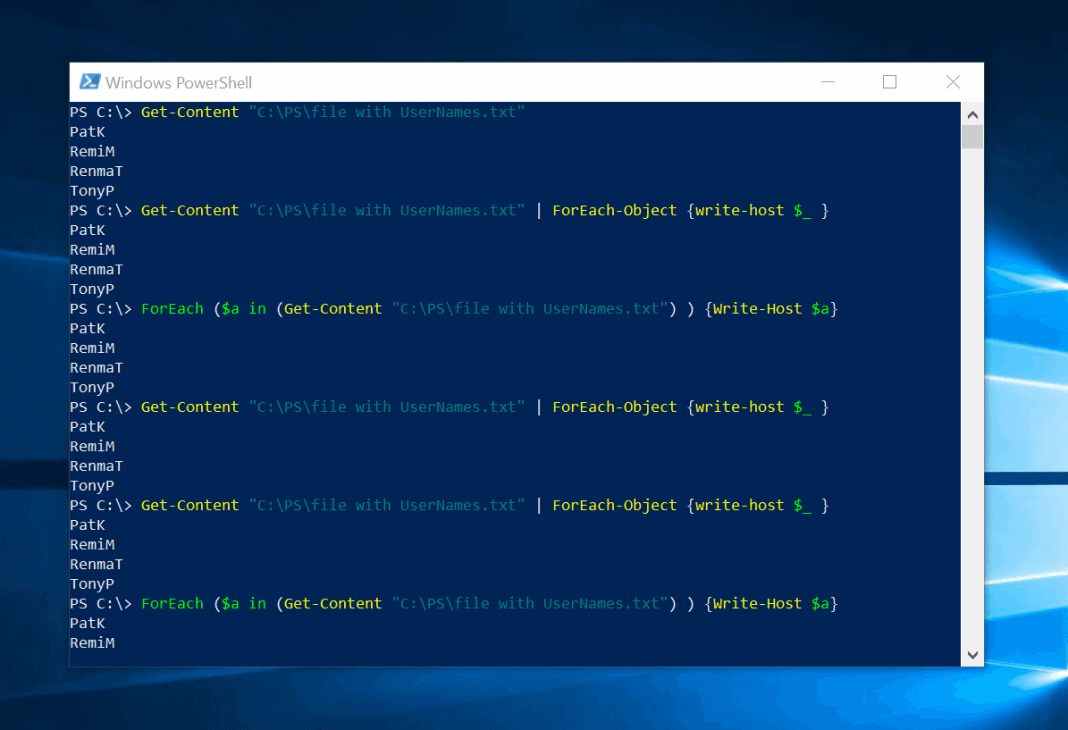Click the minimize window control
This screenshot has width=1068, height=730.
826,82
